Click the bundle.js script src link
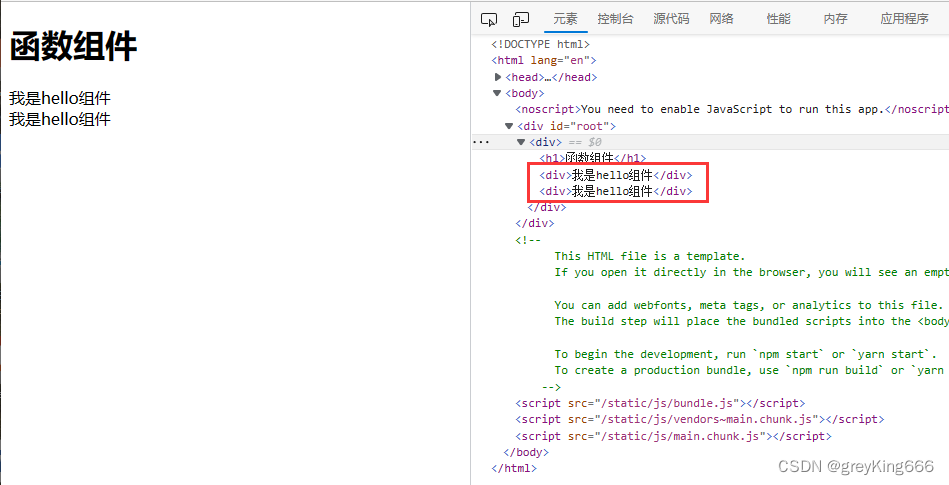Viewport: 949px width, 485px height. tap(671, 403)
